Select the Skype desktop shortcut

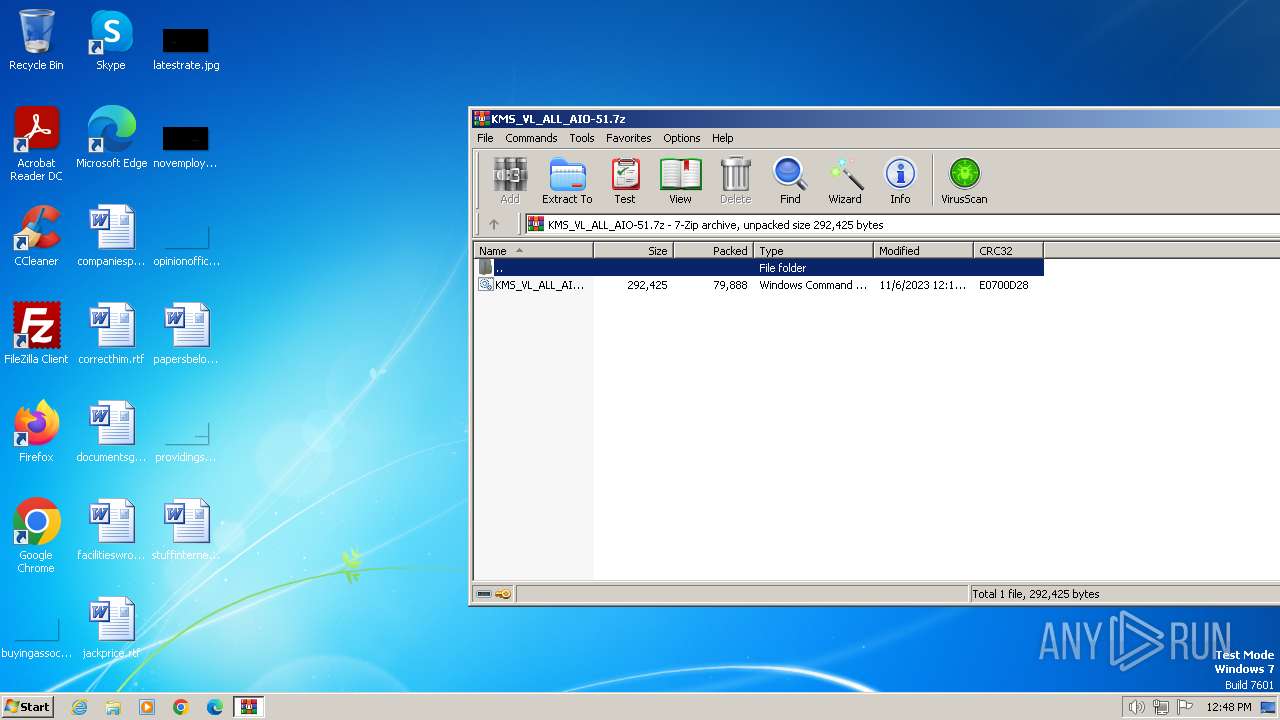111,40
